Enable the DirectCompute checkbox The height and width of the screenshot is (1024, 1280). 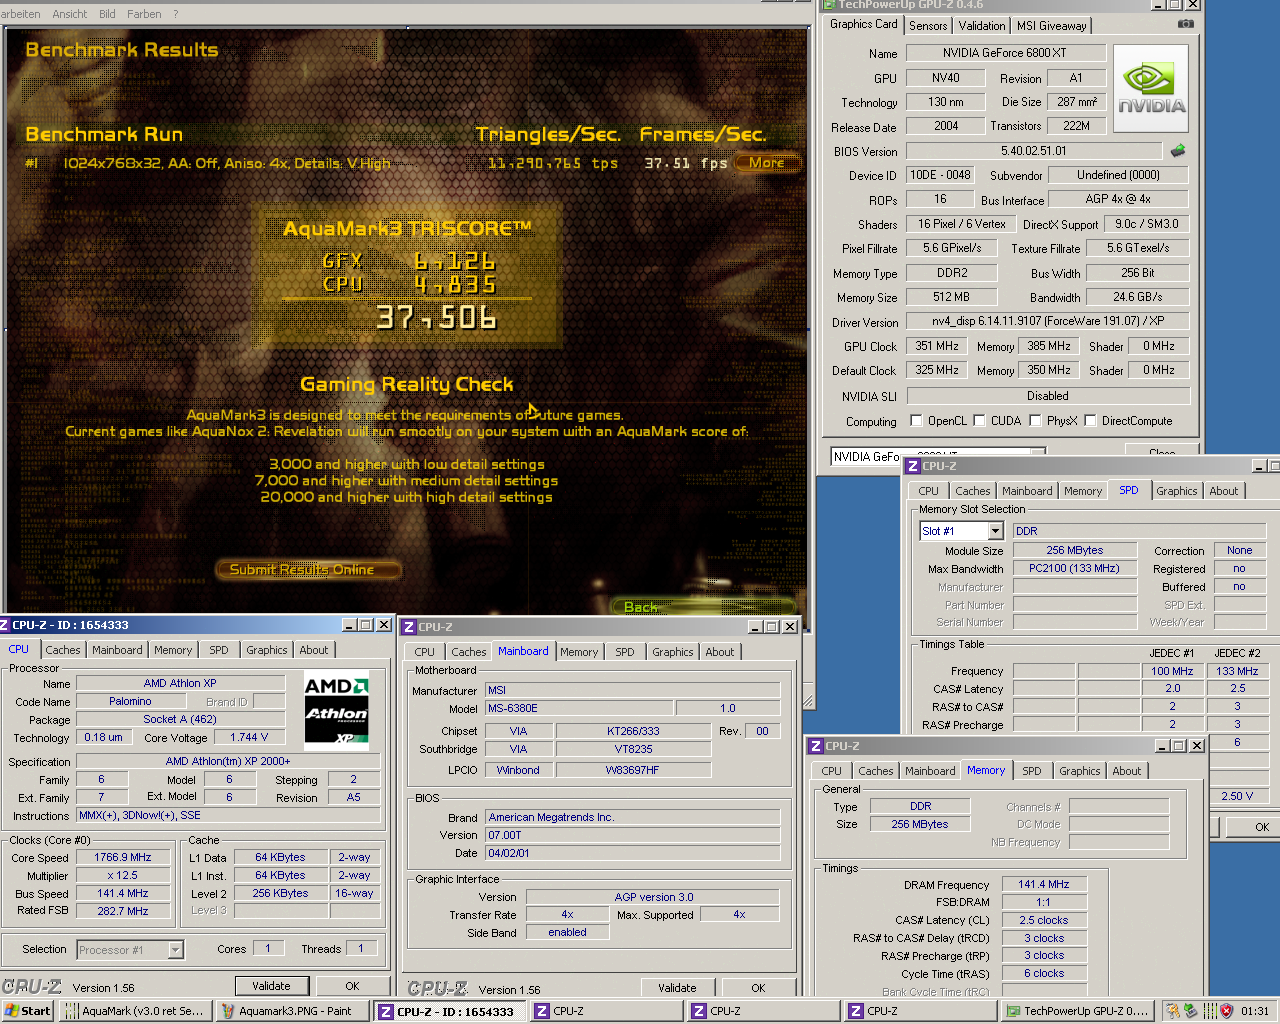1090,421
